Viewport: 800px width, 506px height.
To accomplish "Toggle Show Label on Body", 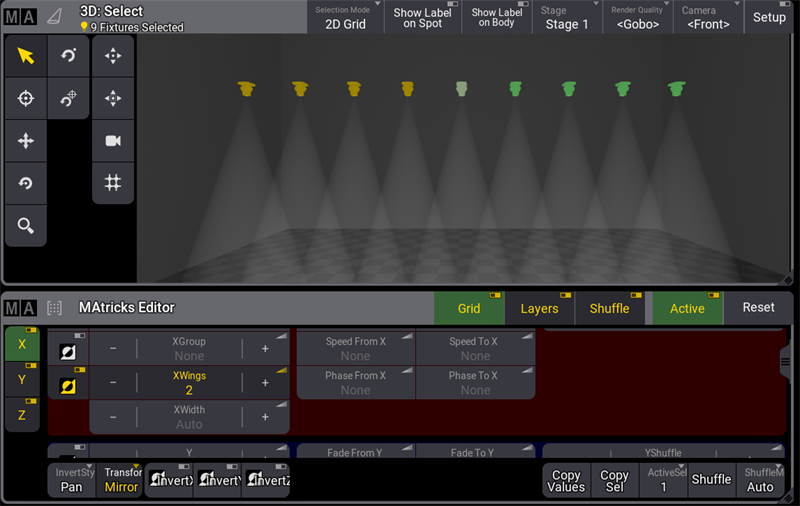I will tap(497, 18).
